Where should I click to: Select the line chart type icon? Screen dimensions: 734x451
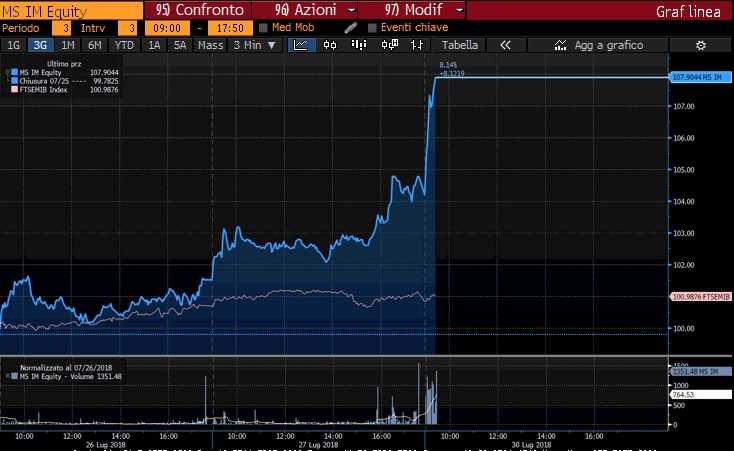[x=301, y=45]
